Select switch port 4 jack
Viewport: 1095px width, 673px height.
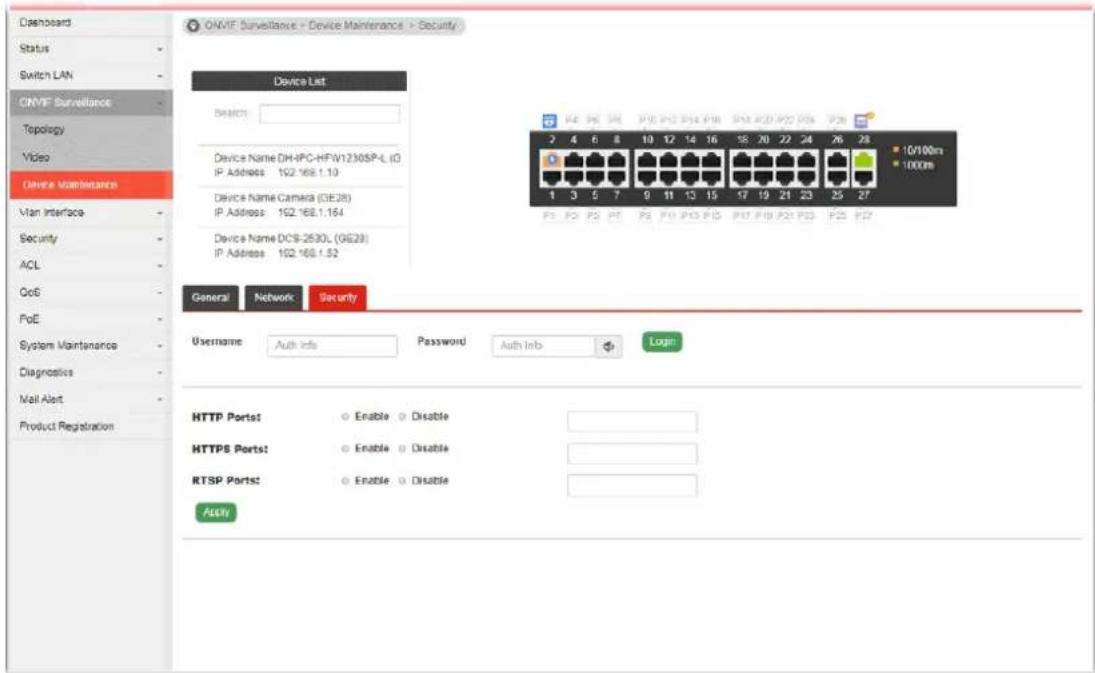click(573, 161)
